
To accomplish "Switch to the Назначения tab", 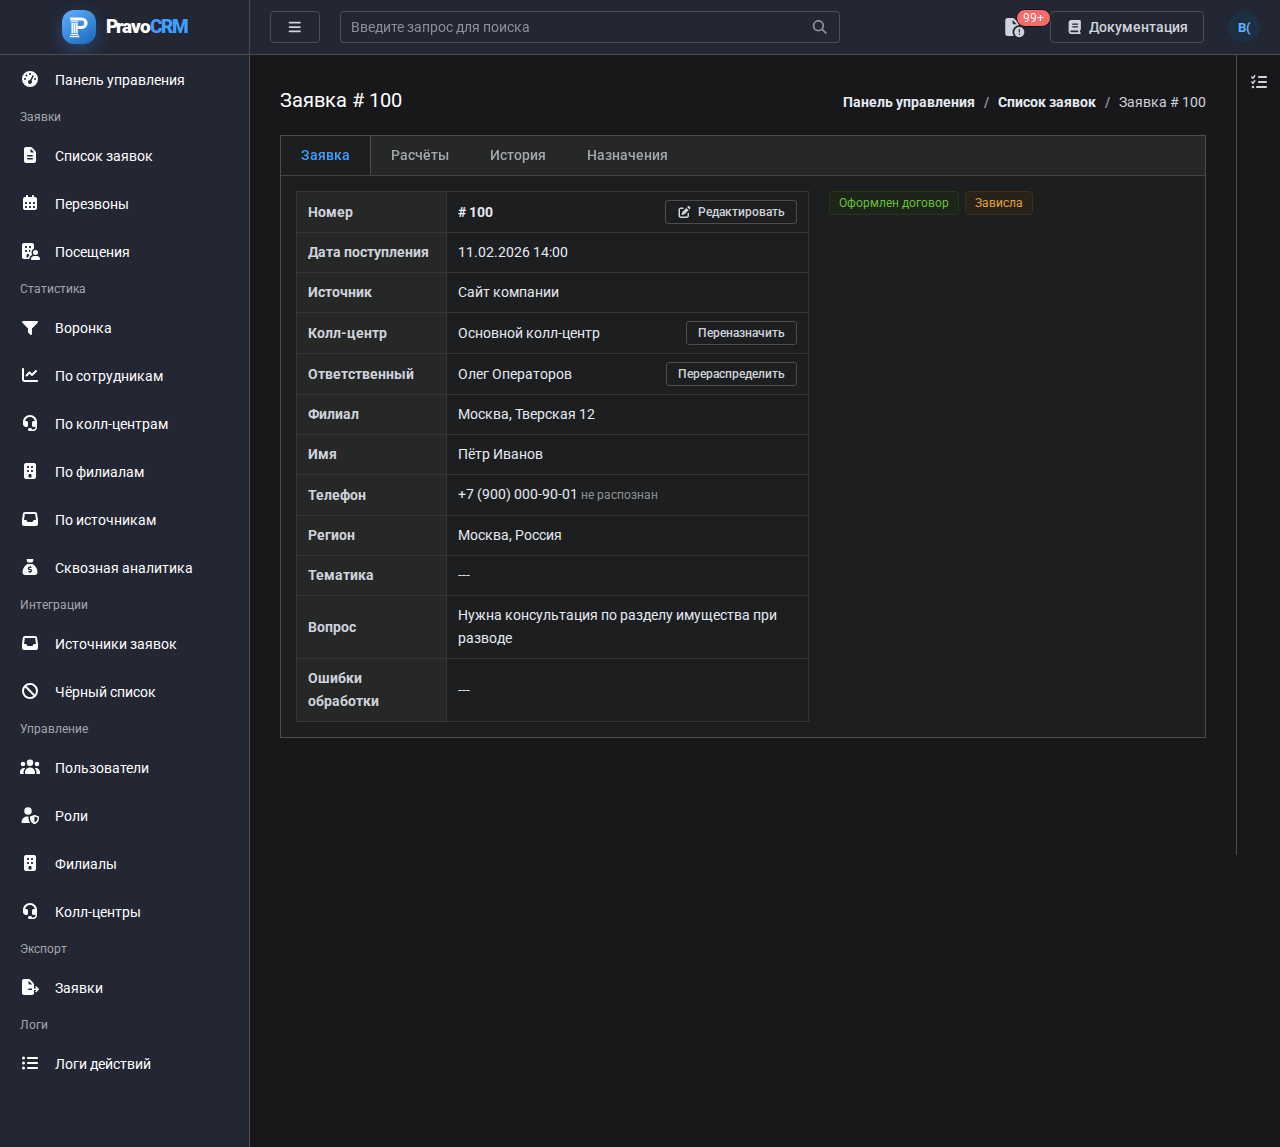I will click(627, 155).
